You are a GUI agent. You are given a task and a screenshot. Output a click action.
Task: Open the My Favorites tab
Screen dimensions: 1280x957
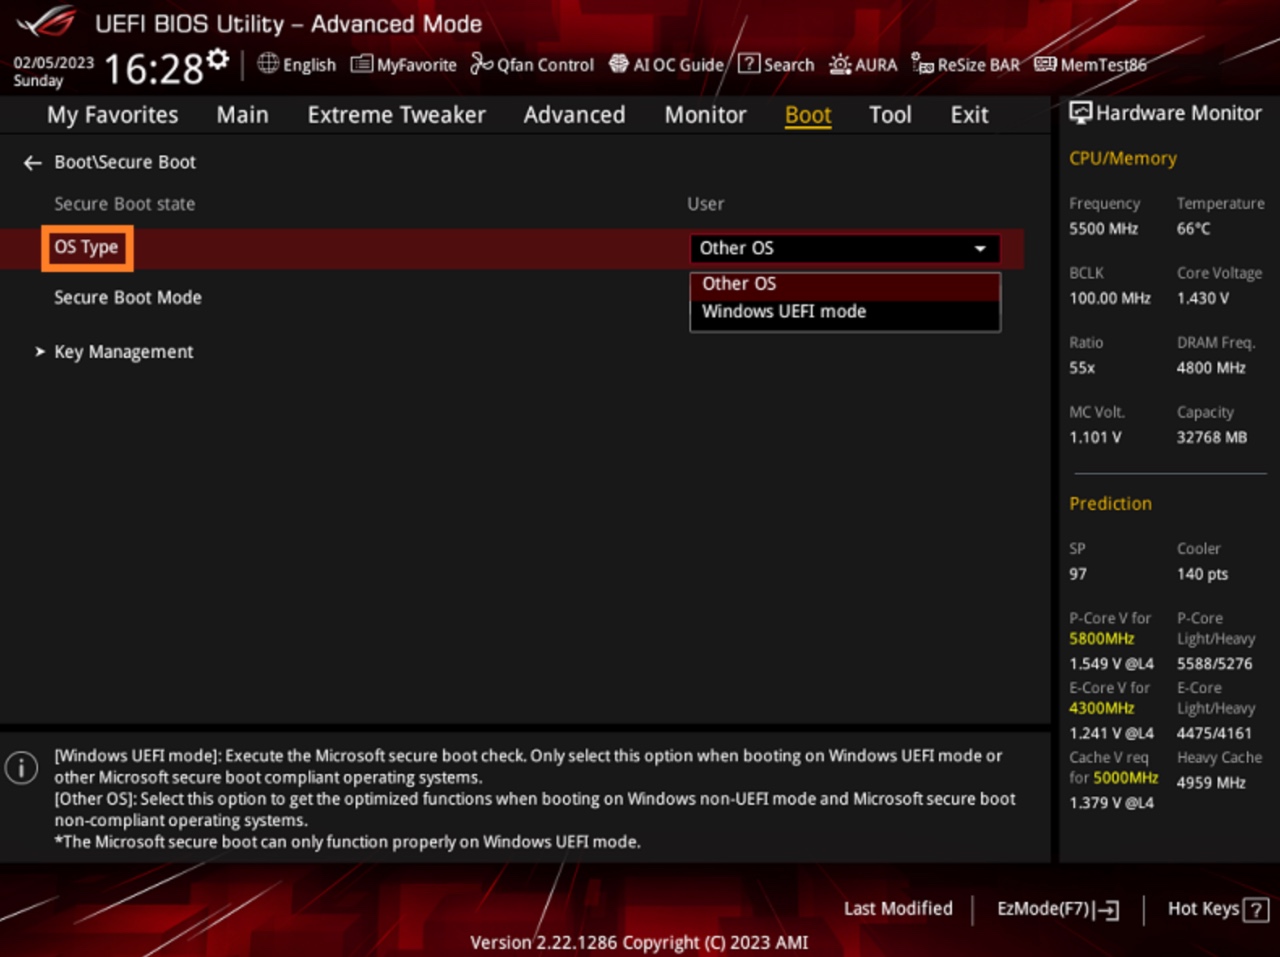(x=112, y=115)
